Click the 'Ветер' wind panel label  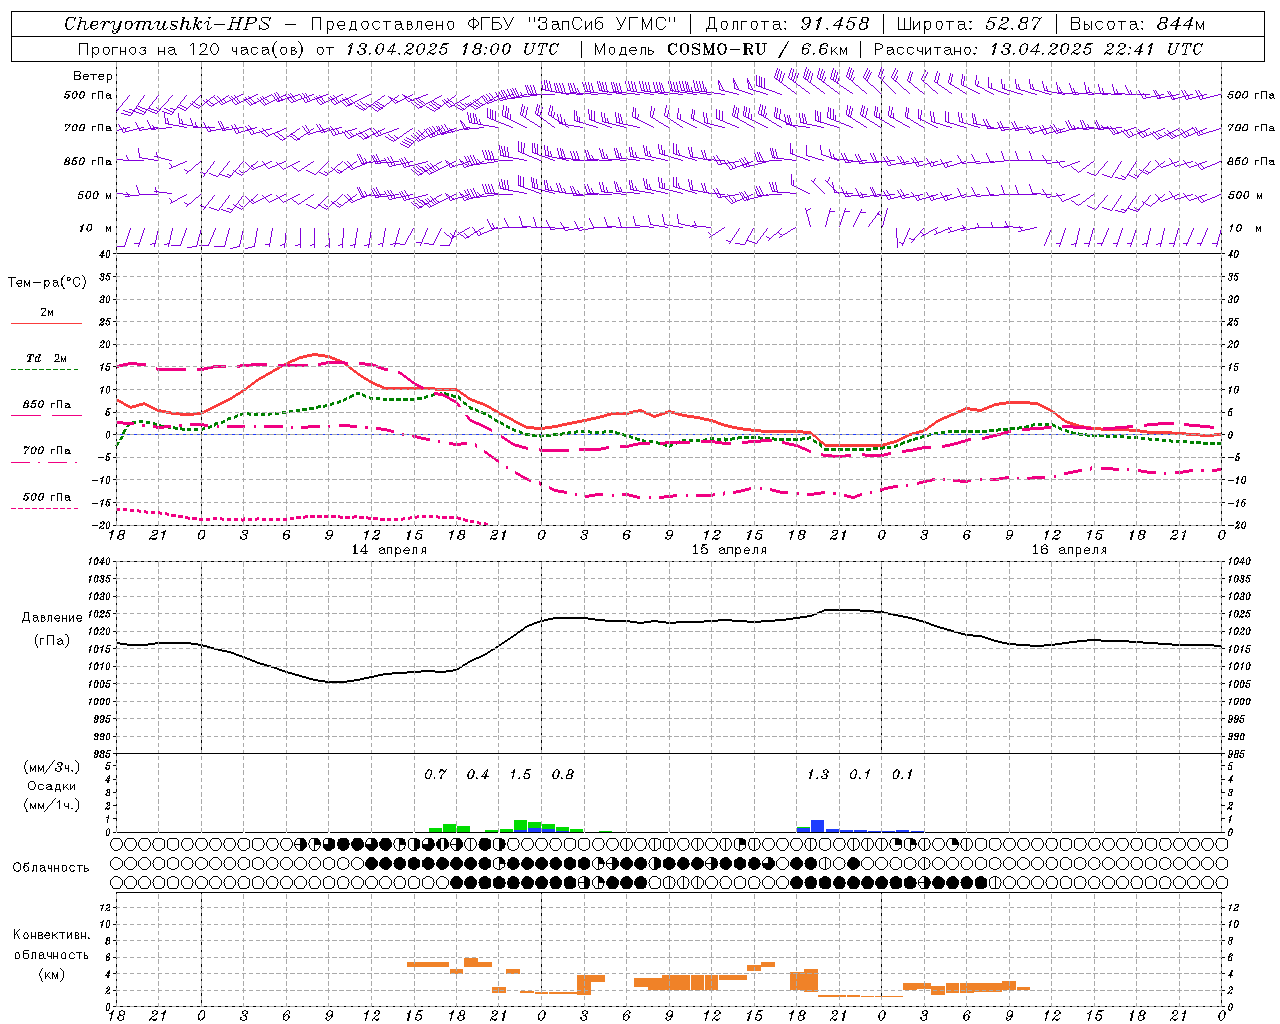pos(93,76)
